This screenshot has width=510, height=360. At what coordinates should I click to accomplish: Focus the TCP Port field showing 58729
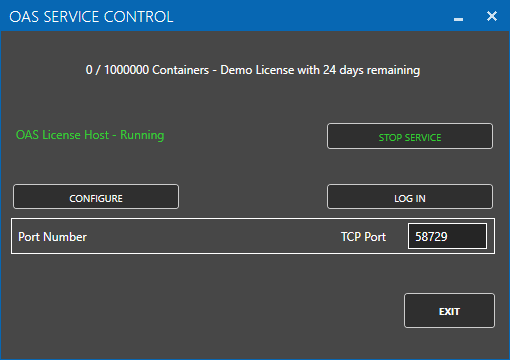click(x=447, y=236)
